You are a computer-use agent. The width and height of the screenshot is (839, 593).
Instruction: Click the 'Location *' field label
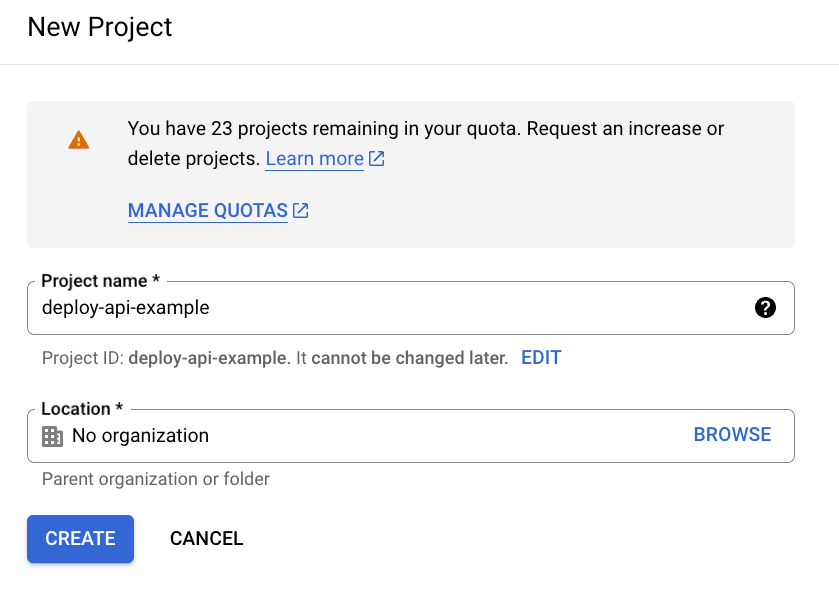82,409
